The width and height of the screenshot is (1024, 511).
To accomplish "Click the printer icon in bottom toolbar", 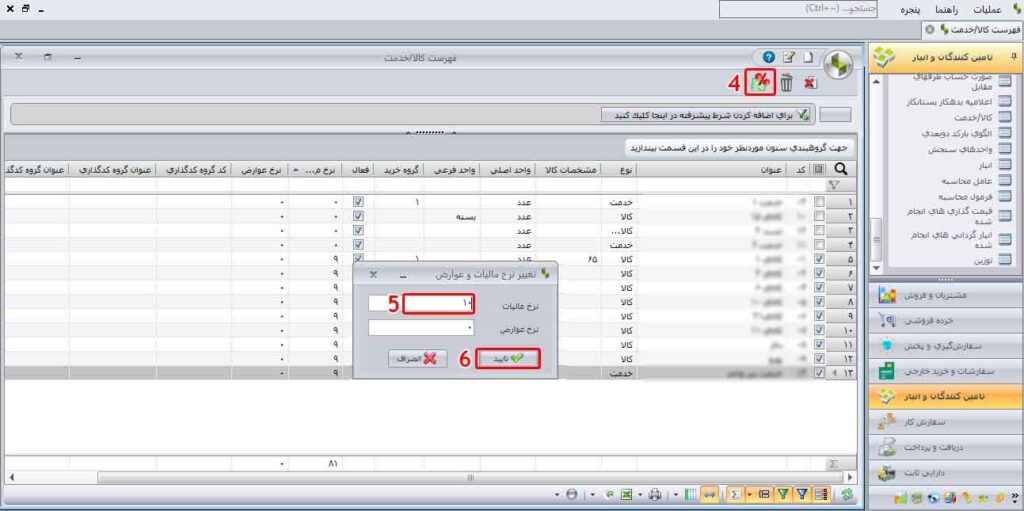I will [x=655, y=495].
